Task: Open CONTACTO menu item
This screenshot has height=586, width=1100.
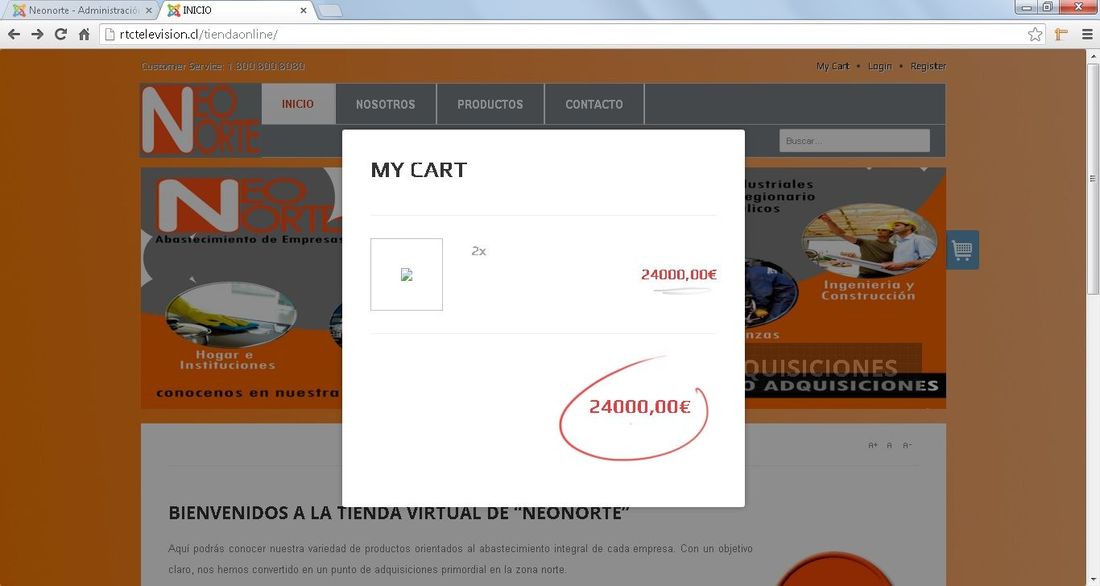Action: (594, 104)
